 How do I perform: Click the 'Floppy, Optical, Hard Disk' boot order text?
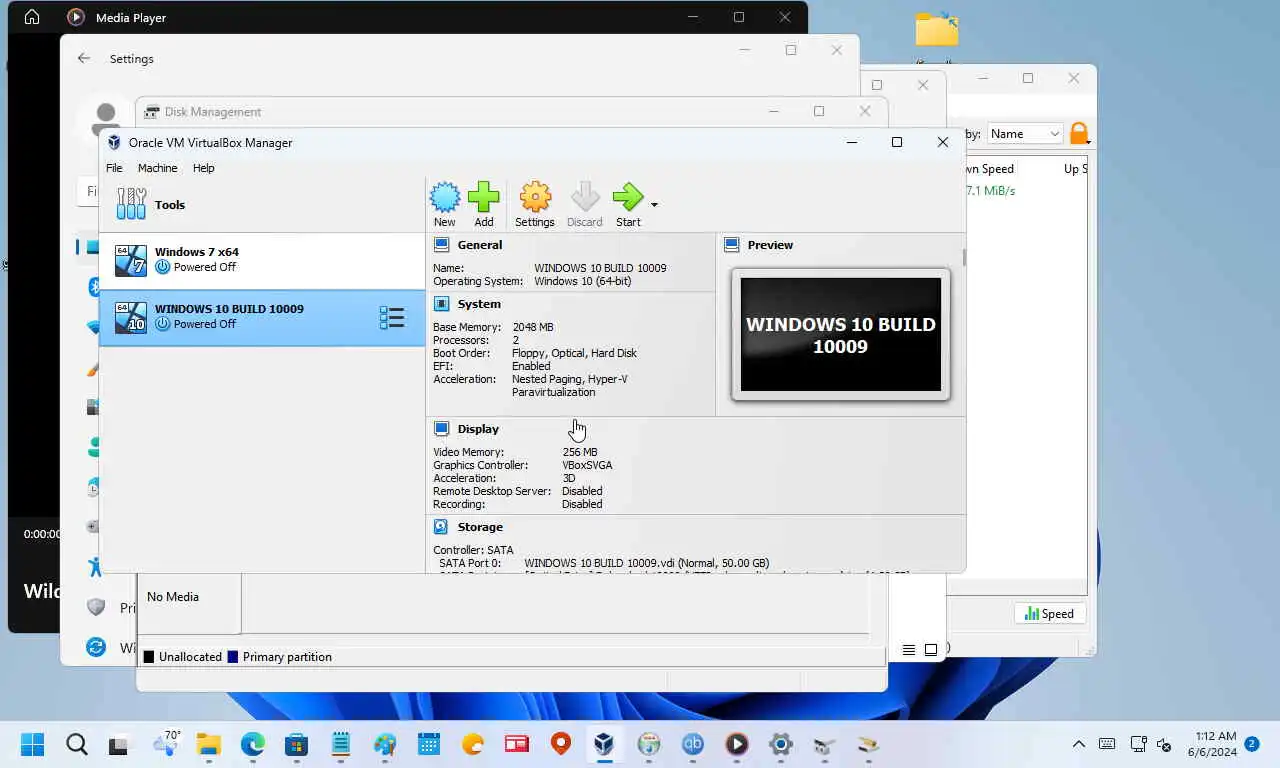(574, 353)
